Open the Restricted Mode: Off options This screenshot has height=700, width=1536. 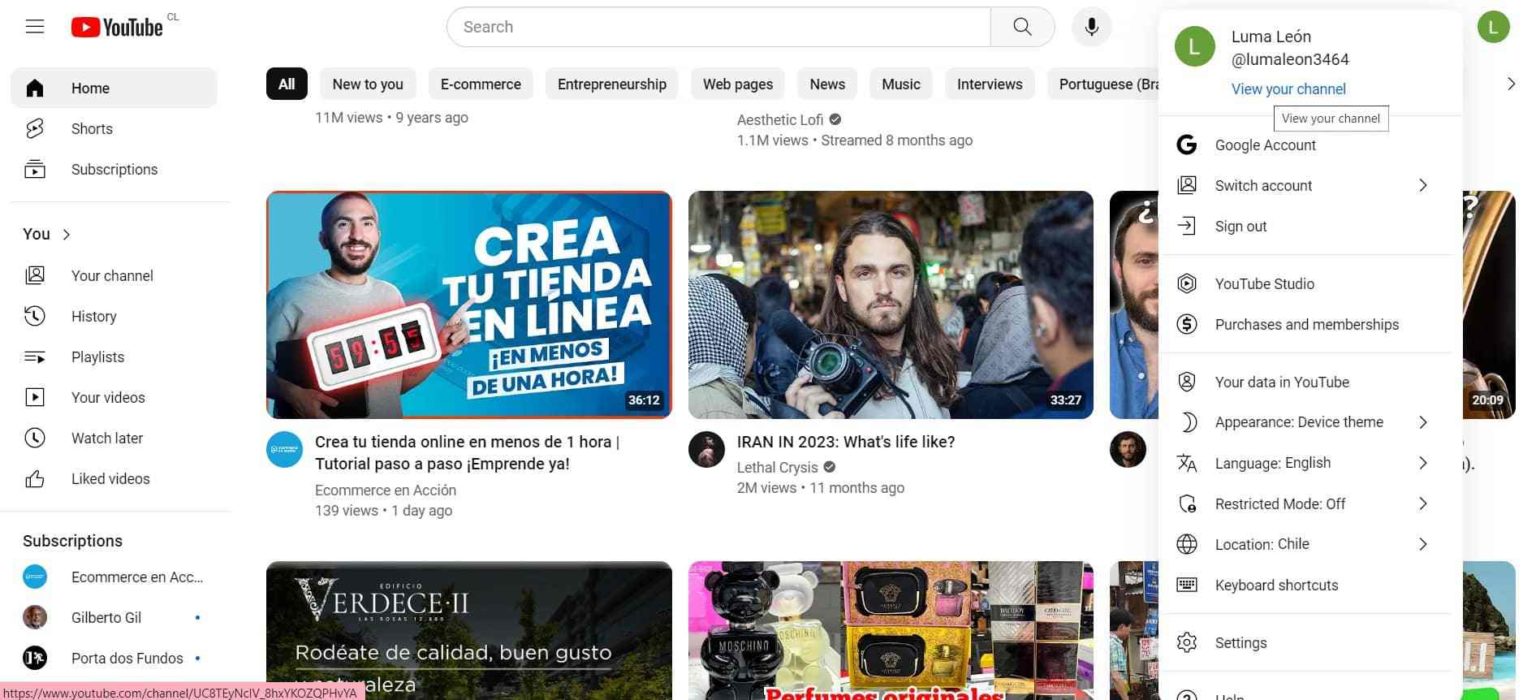tap(1281, 503)
